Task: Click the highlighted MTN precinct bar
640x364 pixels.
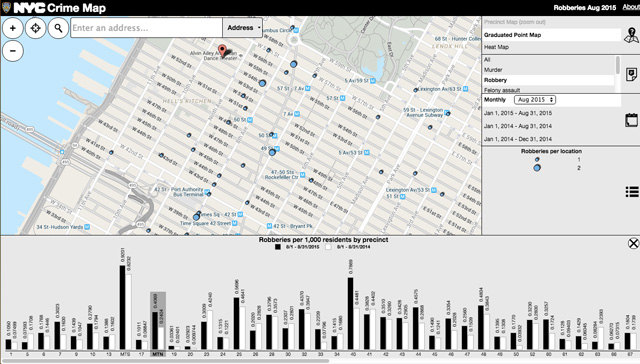Action: coord(155,331)
